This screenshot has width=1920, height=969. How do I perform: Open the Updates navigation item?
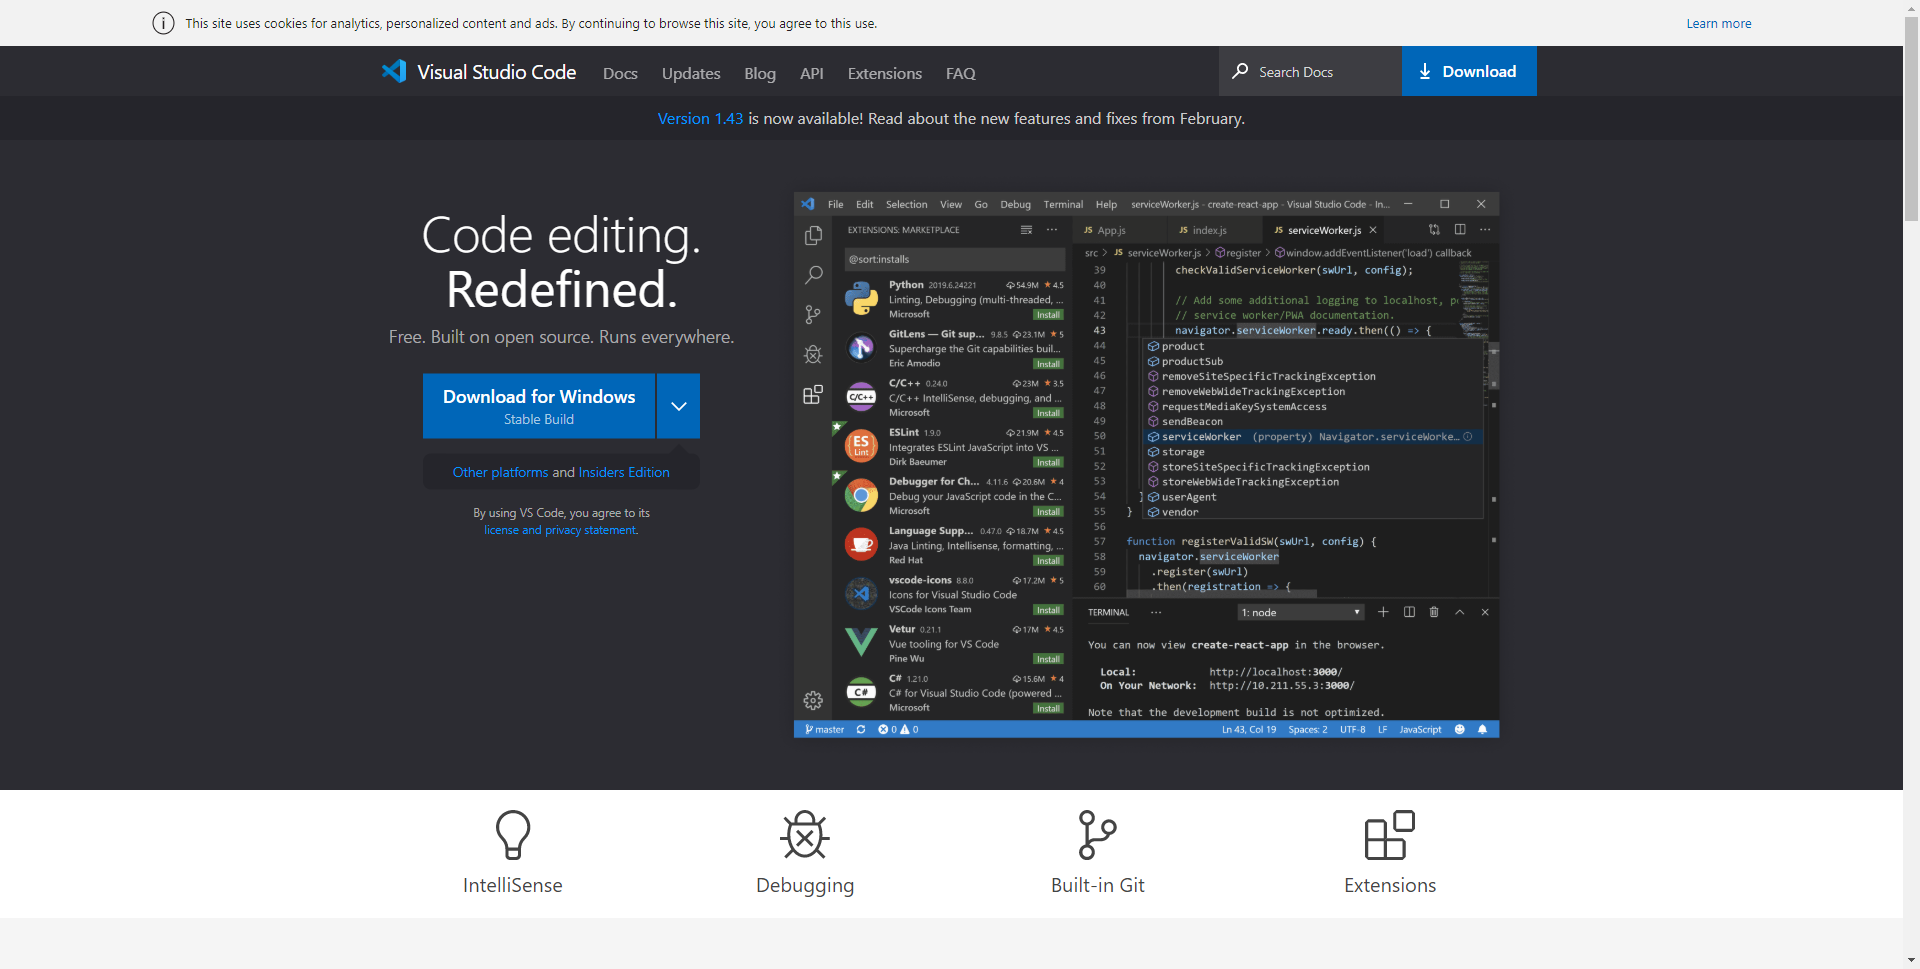[691, 73]
